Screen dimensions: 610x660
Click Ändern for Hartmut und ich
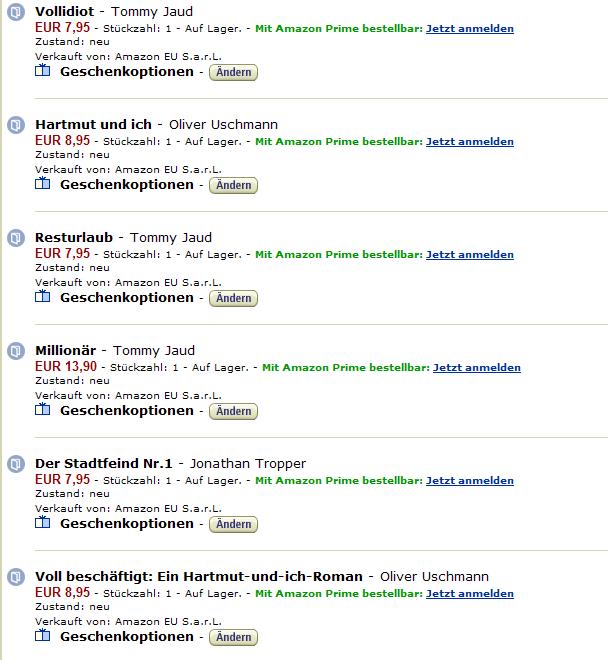(x=233, y=185)
